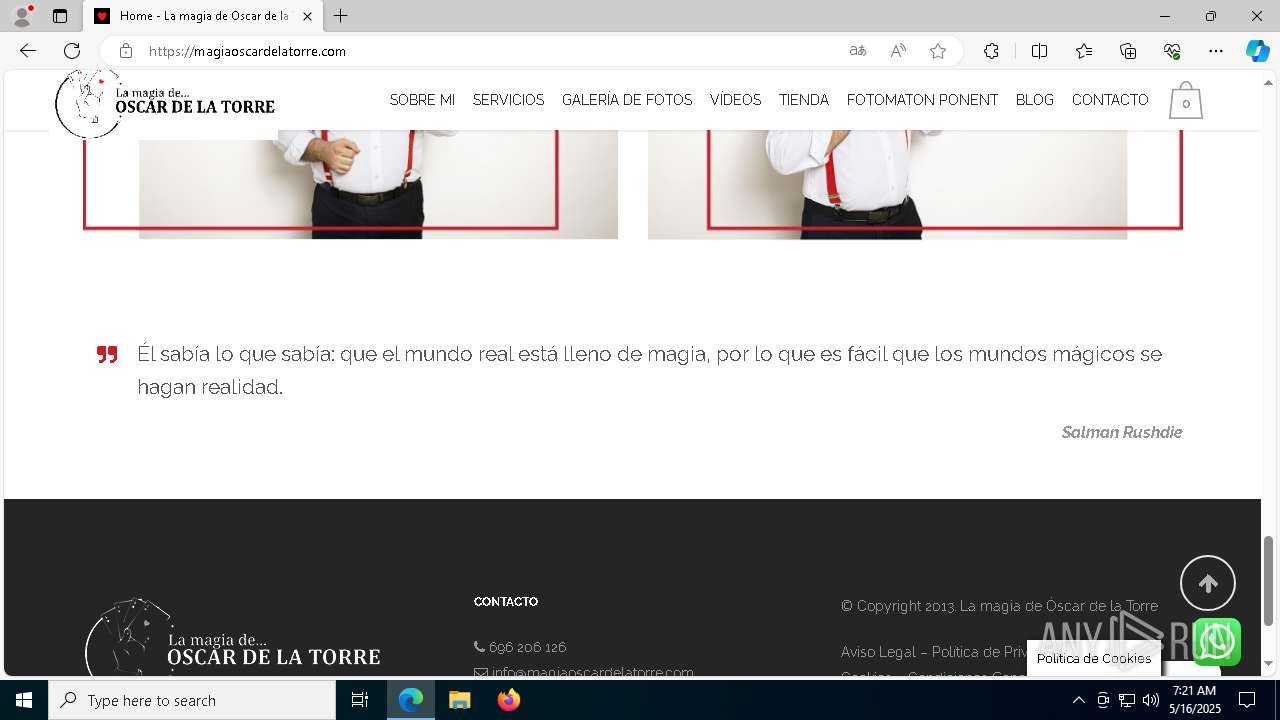
Task: Open Edge settings and more menu
Action: tap(1216, 51)
